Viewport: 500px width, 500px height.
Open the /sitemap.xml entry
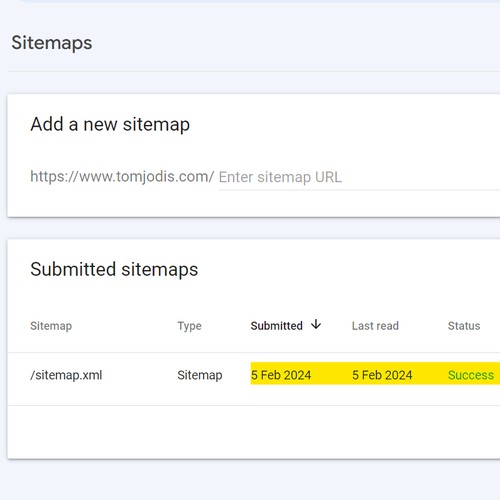click(x=66, y=375)
